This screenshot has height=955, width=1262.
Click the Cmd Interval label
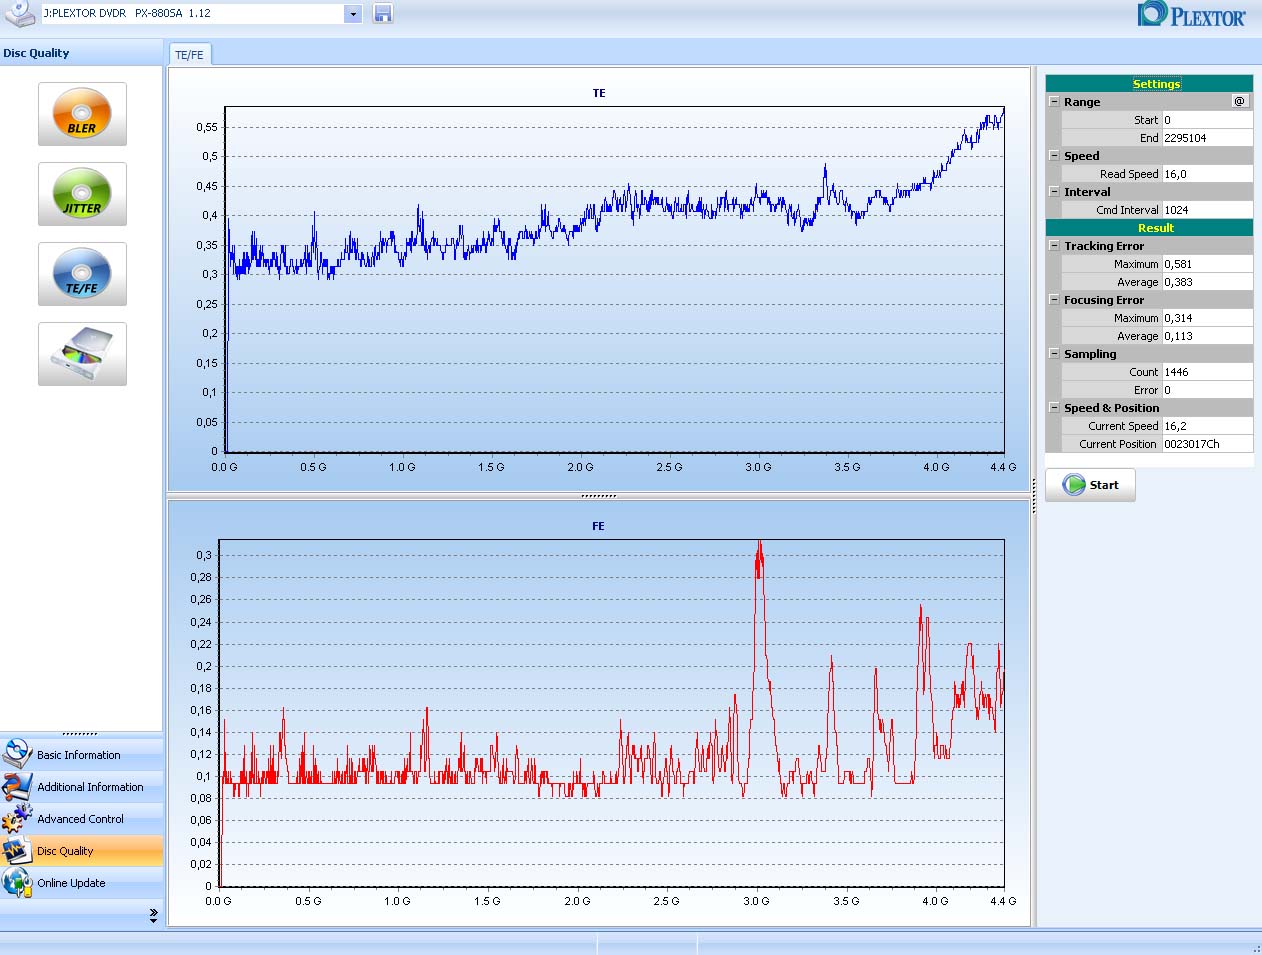1127,210
